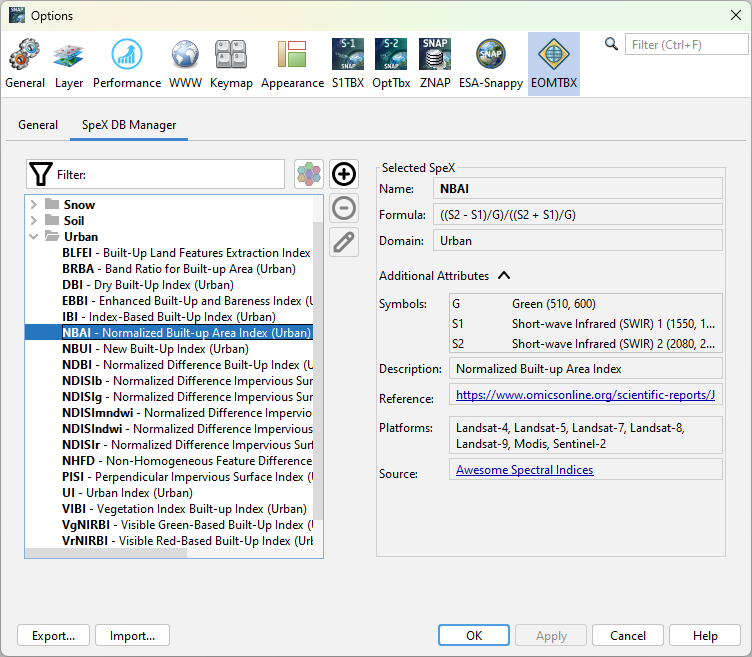Image resolution: width=752 pixels, height=657 pixels.
Task: Collapse the Additional Attributes section
Action: (x=503, y=276)
